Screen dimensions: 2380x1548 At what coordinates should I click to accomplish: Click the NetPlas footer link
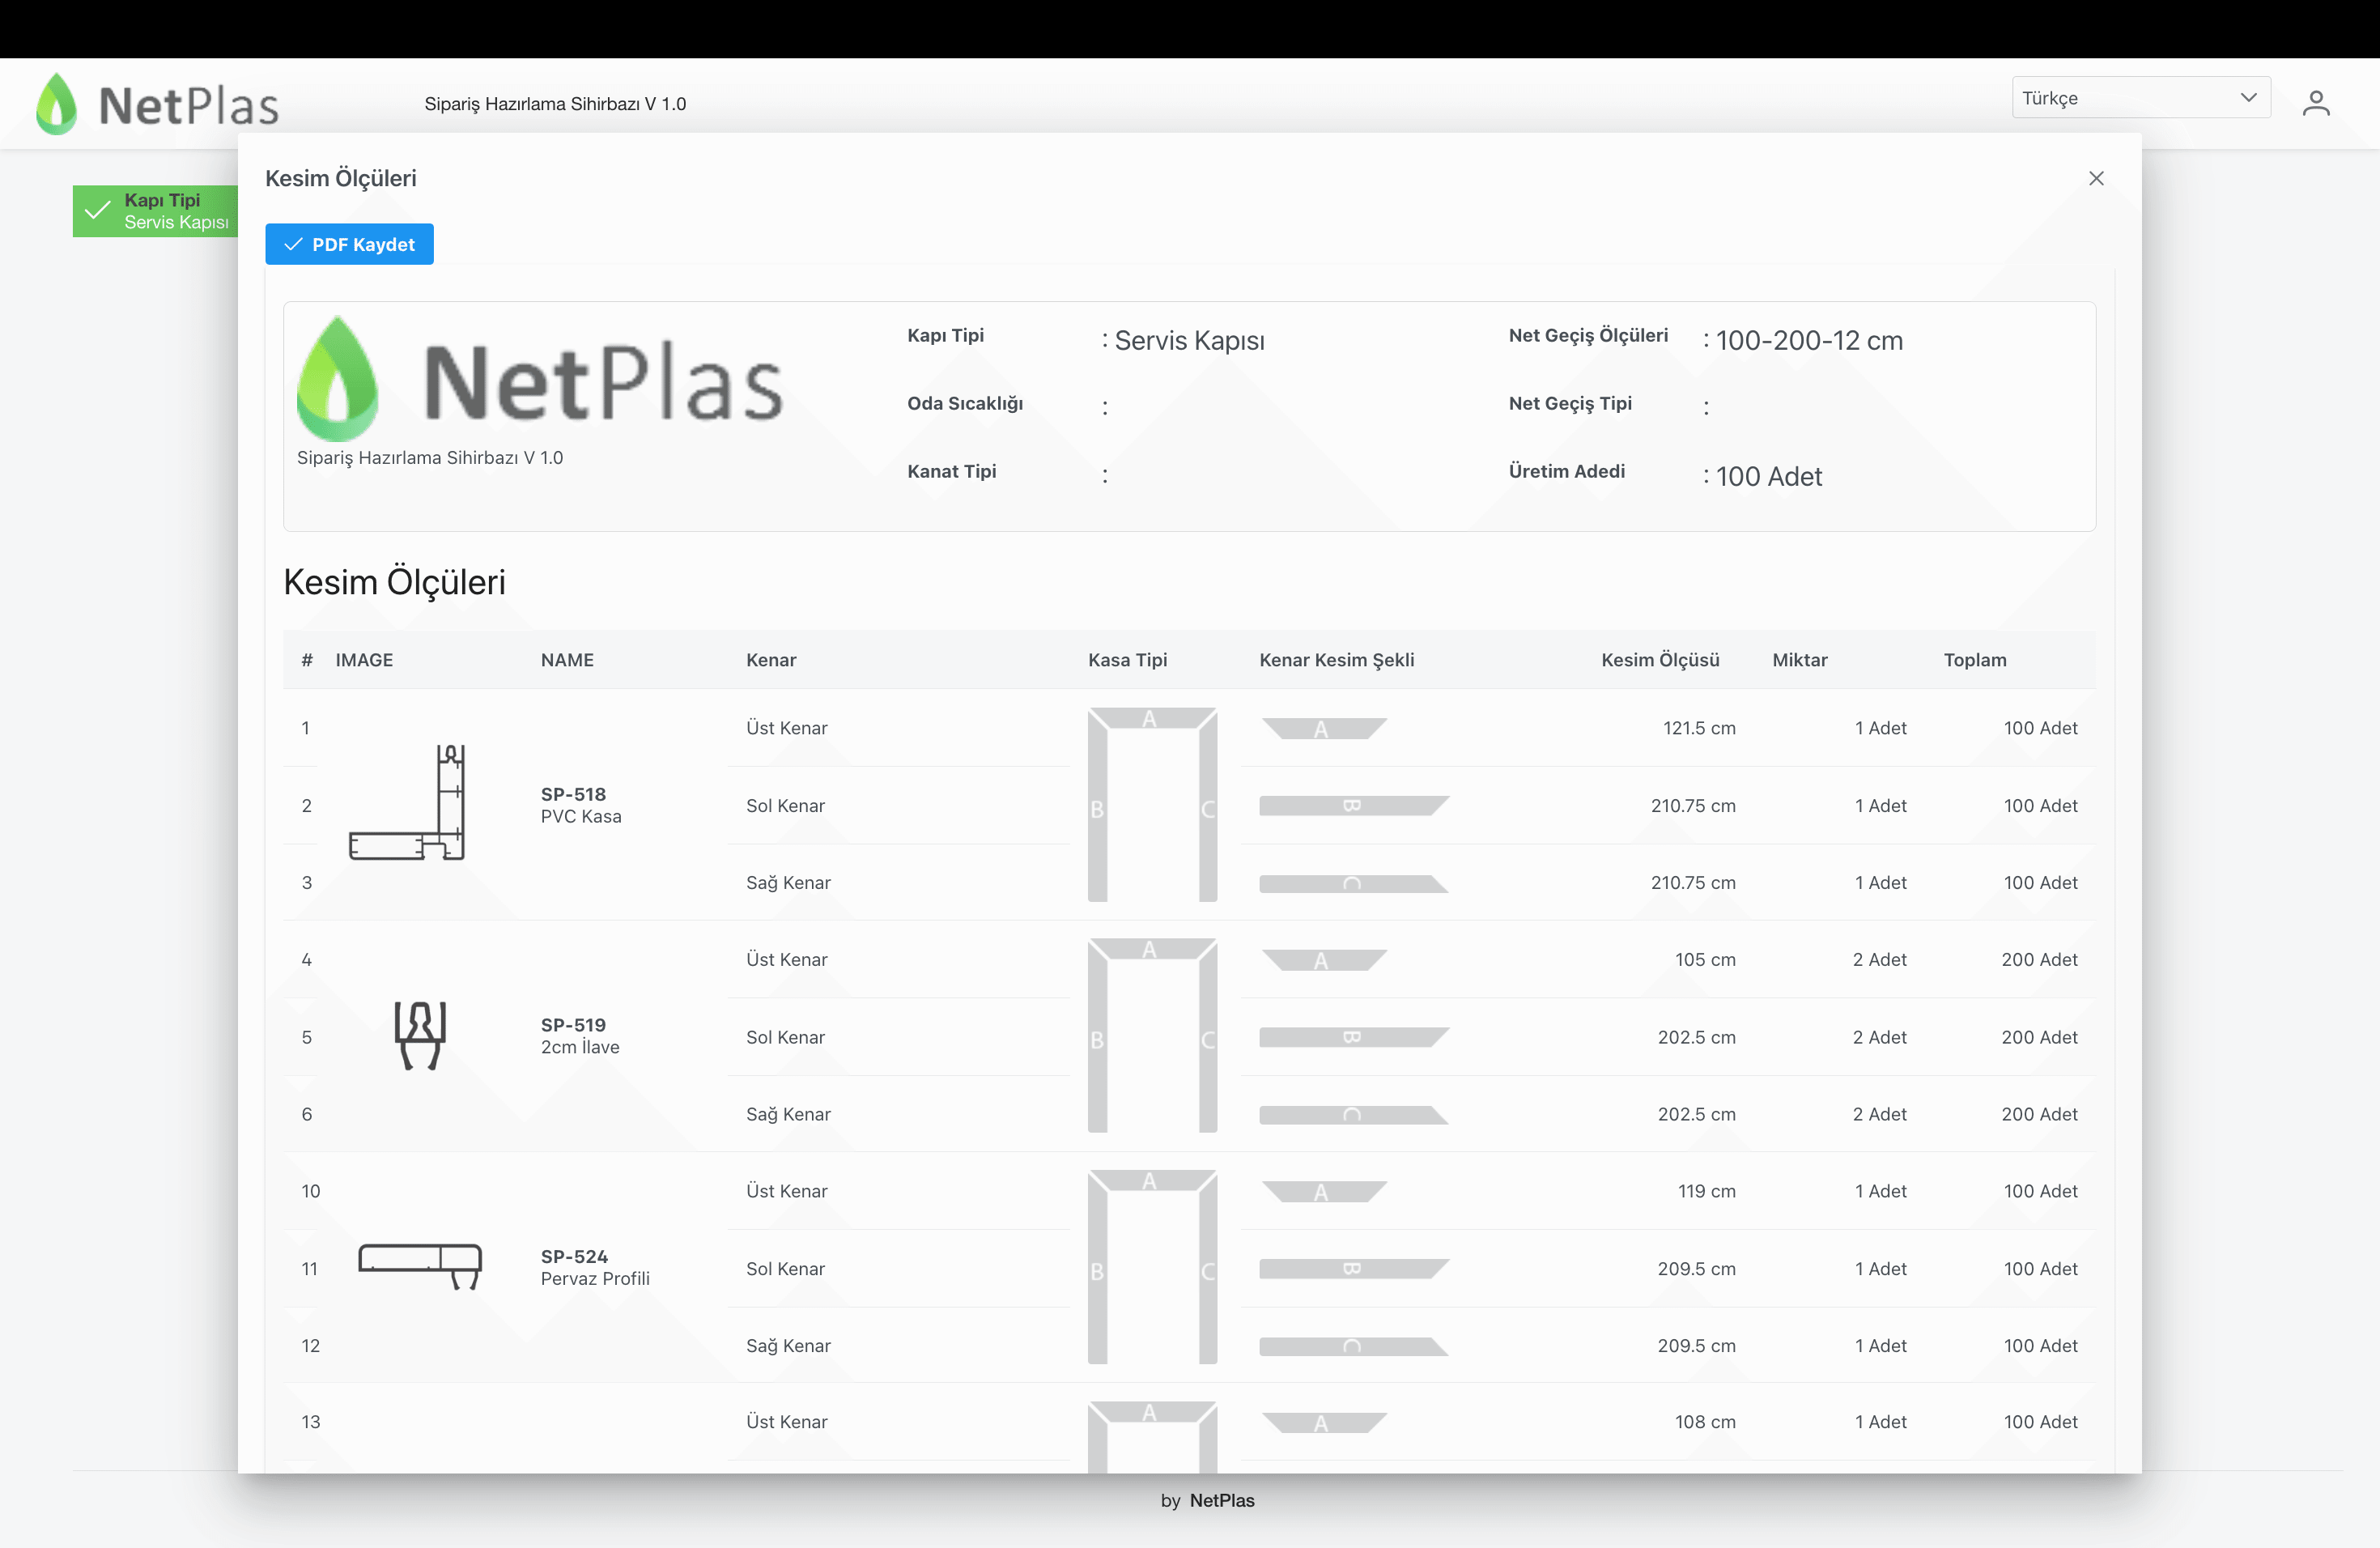[1221, 1500]
